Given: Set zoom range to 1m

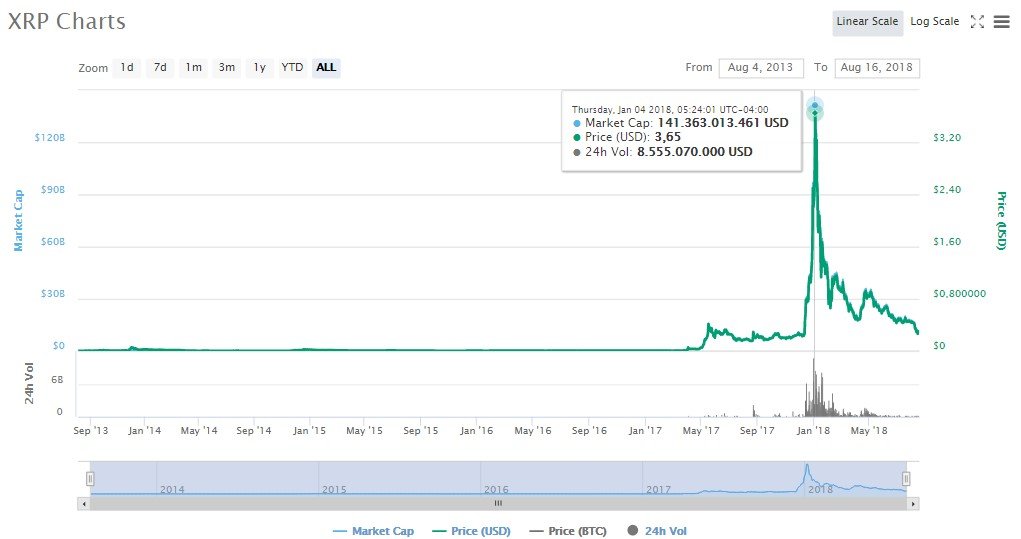Looking at the screenshot, I should 193,67.
